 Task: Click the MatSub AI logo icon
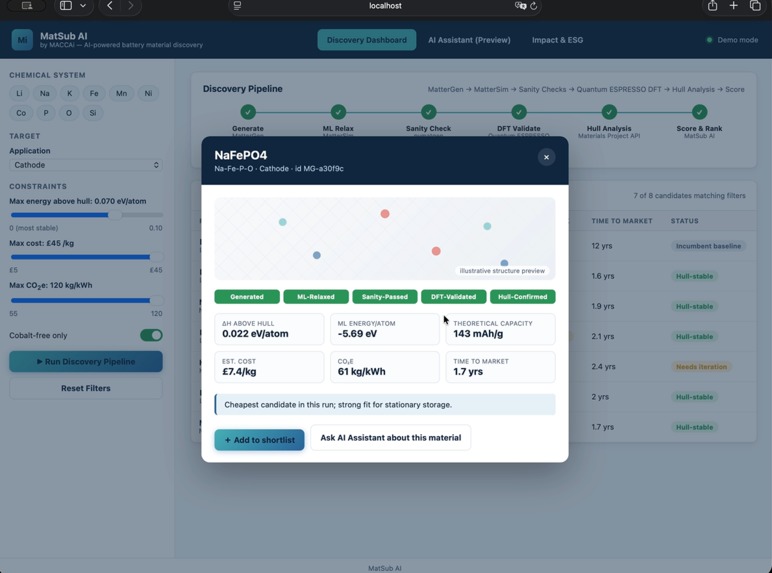[x=22, y=40]
